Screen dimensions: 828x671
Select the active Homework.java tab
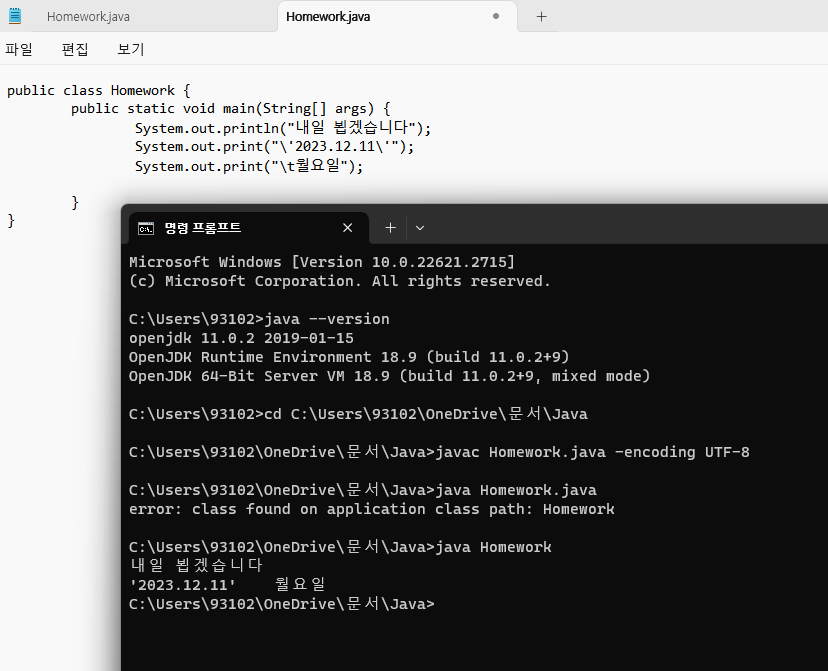pyautogui.click(x=397, y=17)
